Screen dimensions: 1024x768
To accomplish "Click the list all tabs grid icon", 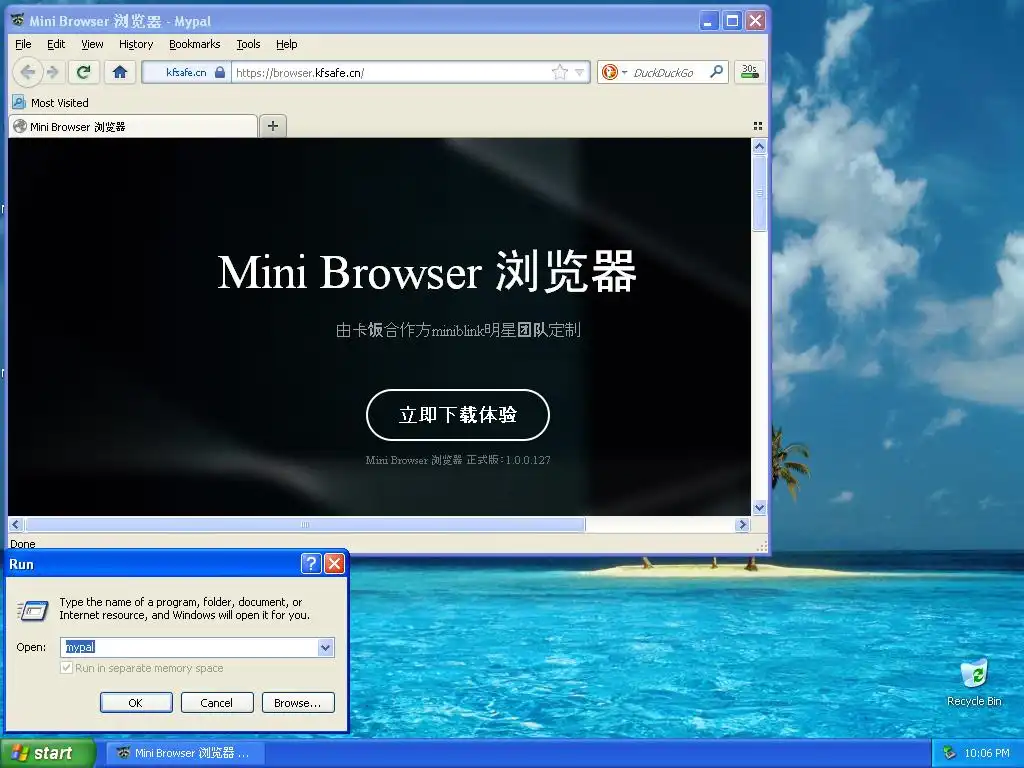I will (x=758, y=126).
